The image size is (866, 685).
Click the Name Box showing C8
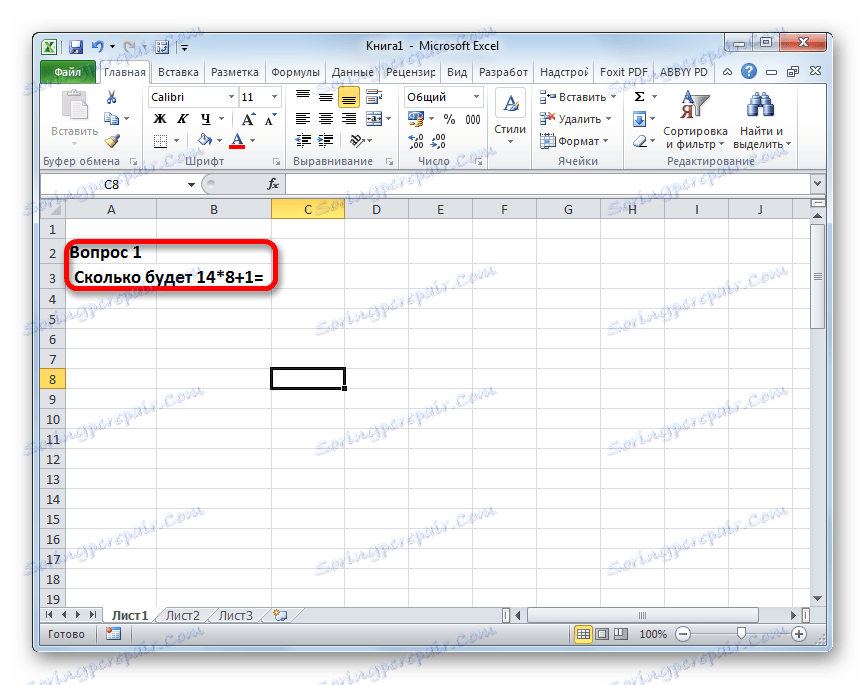(112, 185)
